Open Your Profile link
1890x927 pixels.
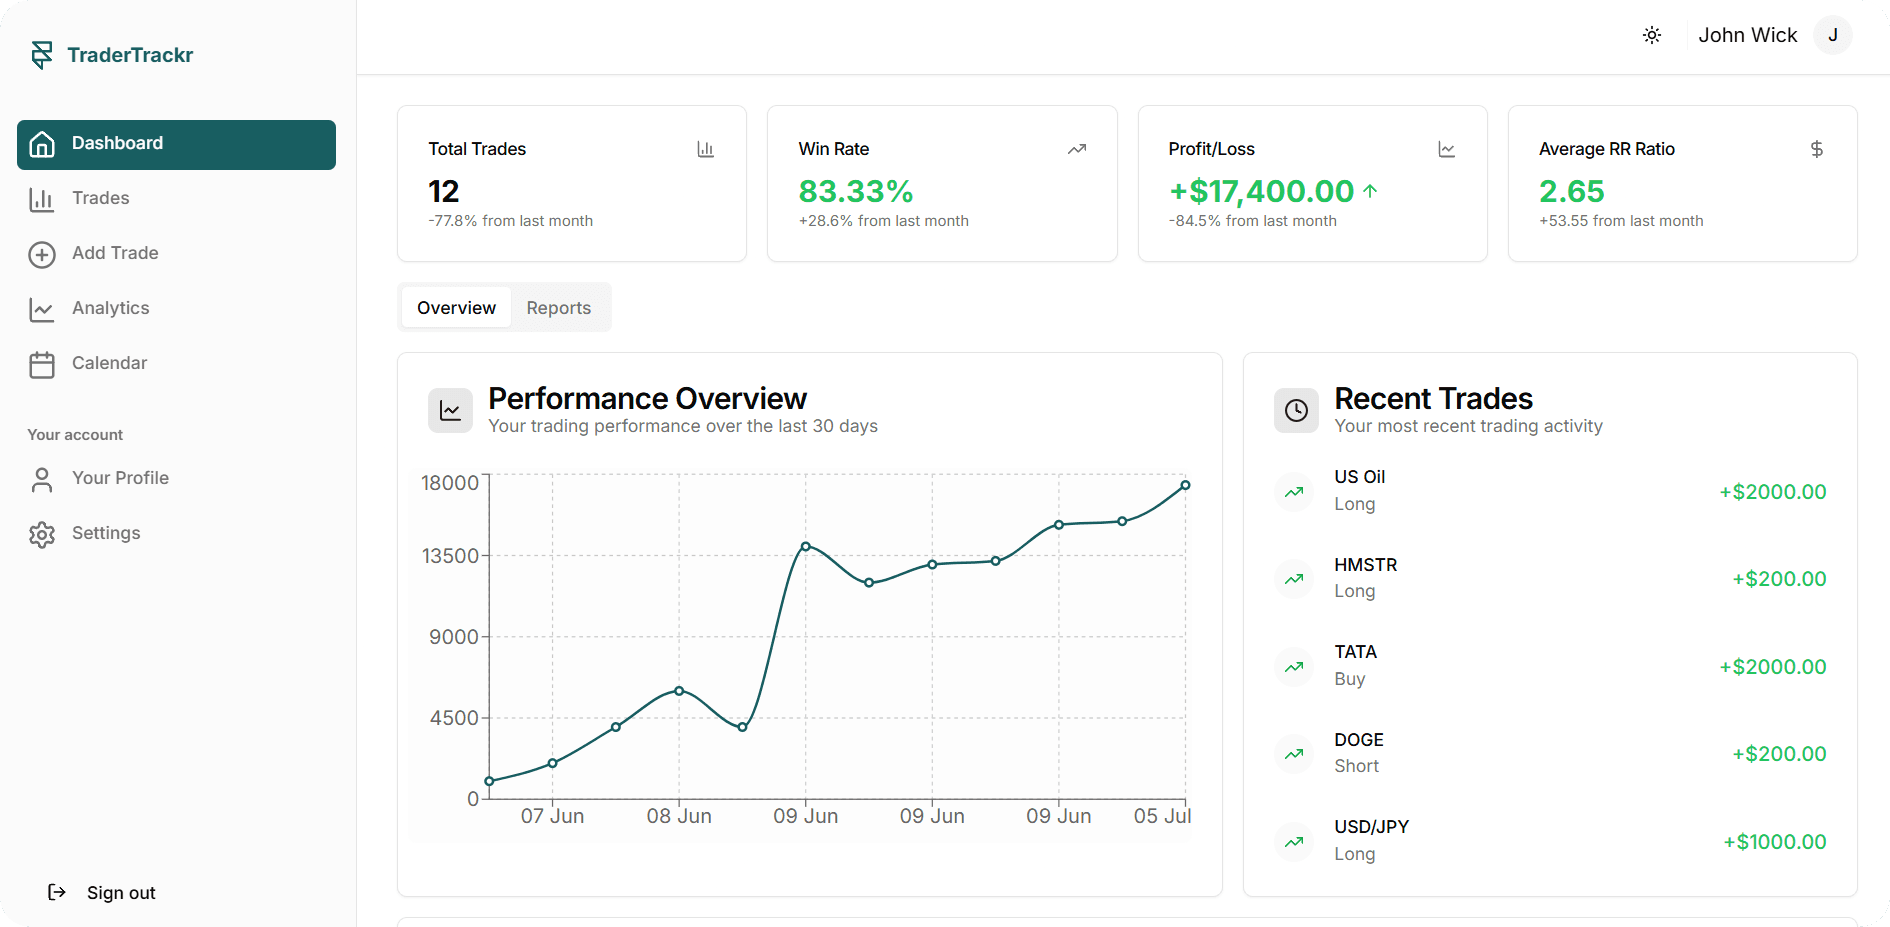tap(120, 478)
